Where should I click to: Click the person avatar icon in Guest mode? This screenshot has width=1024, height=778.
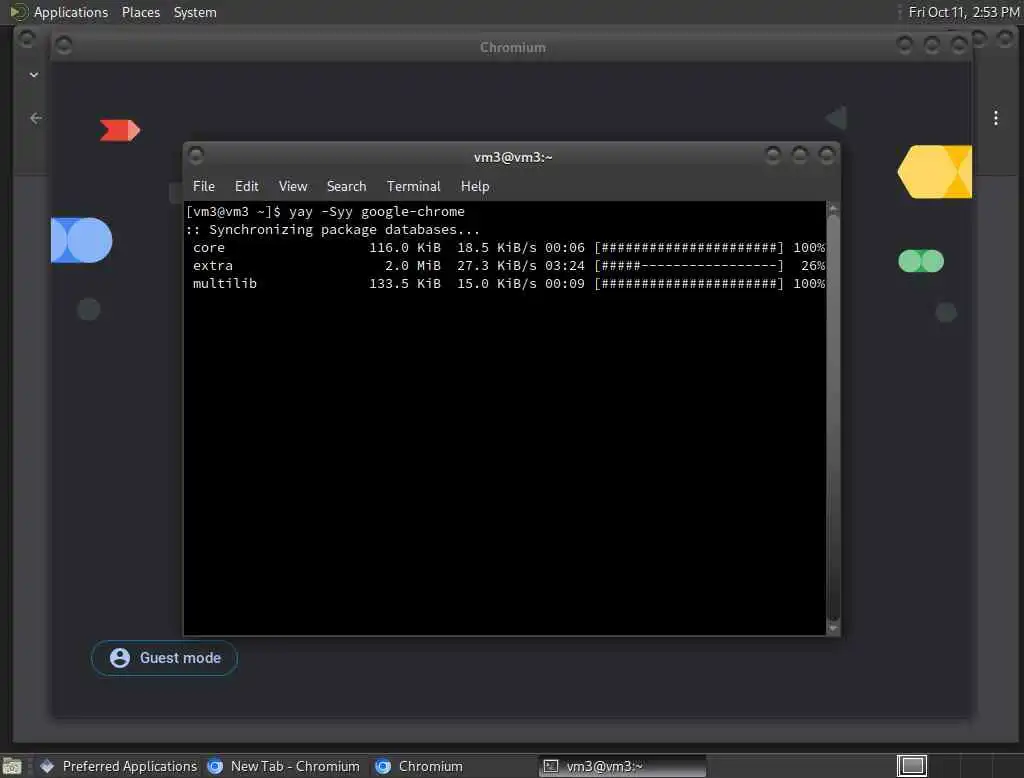coord(120,658)
